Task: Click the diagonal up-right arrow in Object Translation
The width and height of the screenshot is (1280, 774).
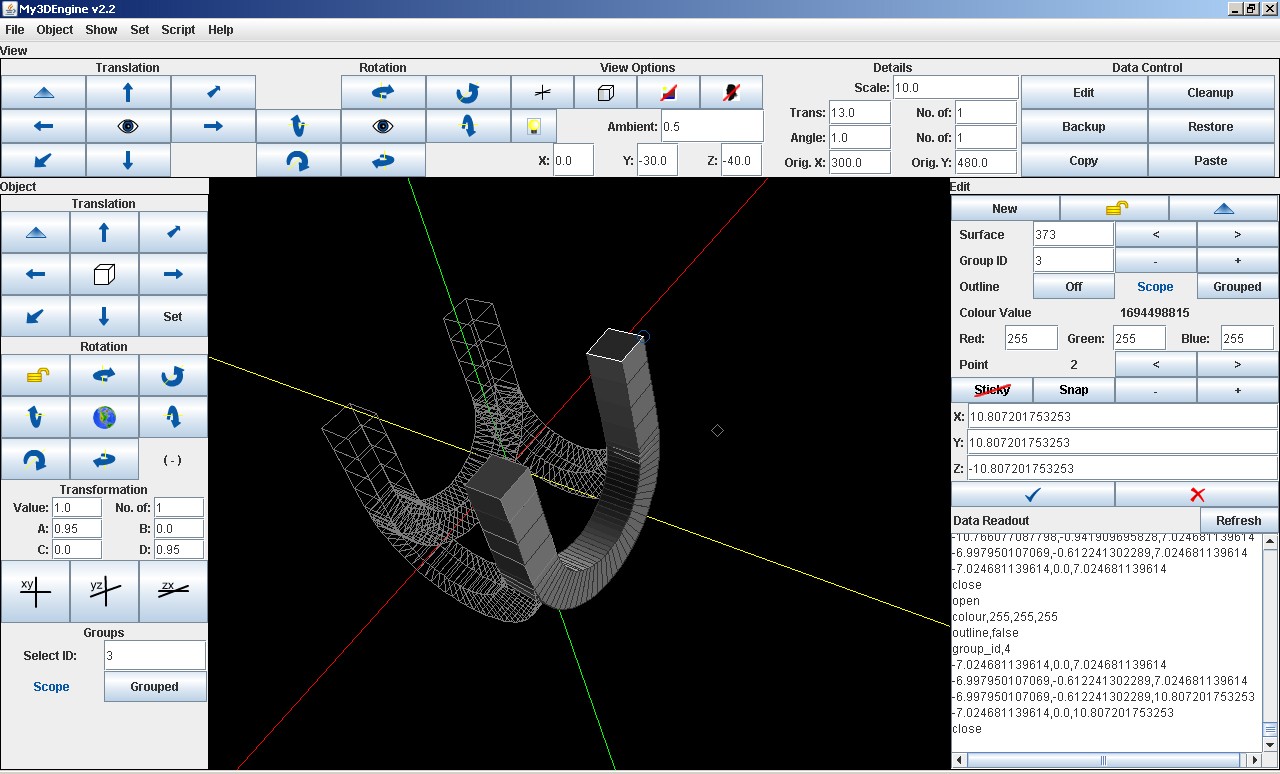Action: (x=173, y=232)
